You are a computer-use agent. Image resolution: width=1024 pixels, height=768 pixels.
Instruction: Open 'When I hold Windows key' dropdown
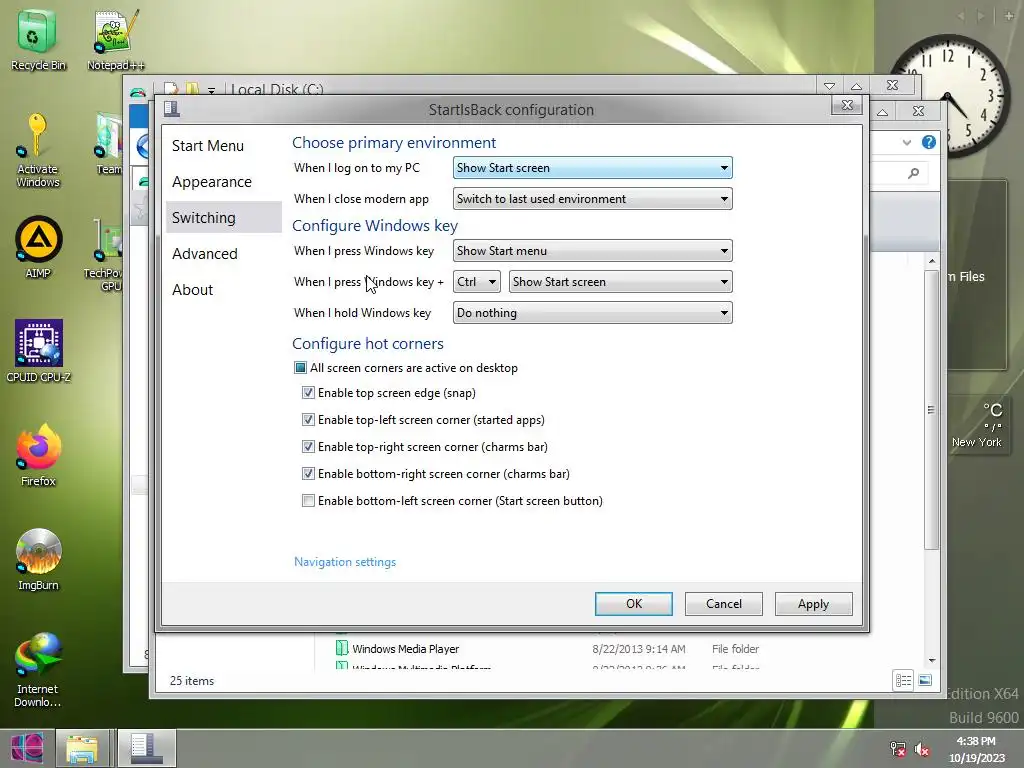592,313
